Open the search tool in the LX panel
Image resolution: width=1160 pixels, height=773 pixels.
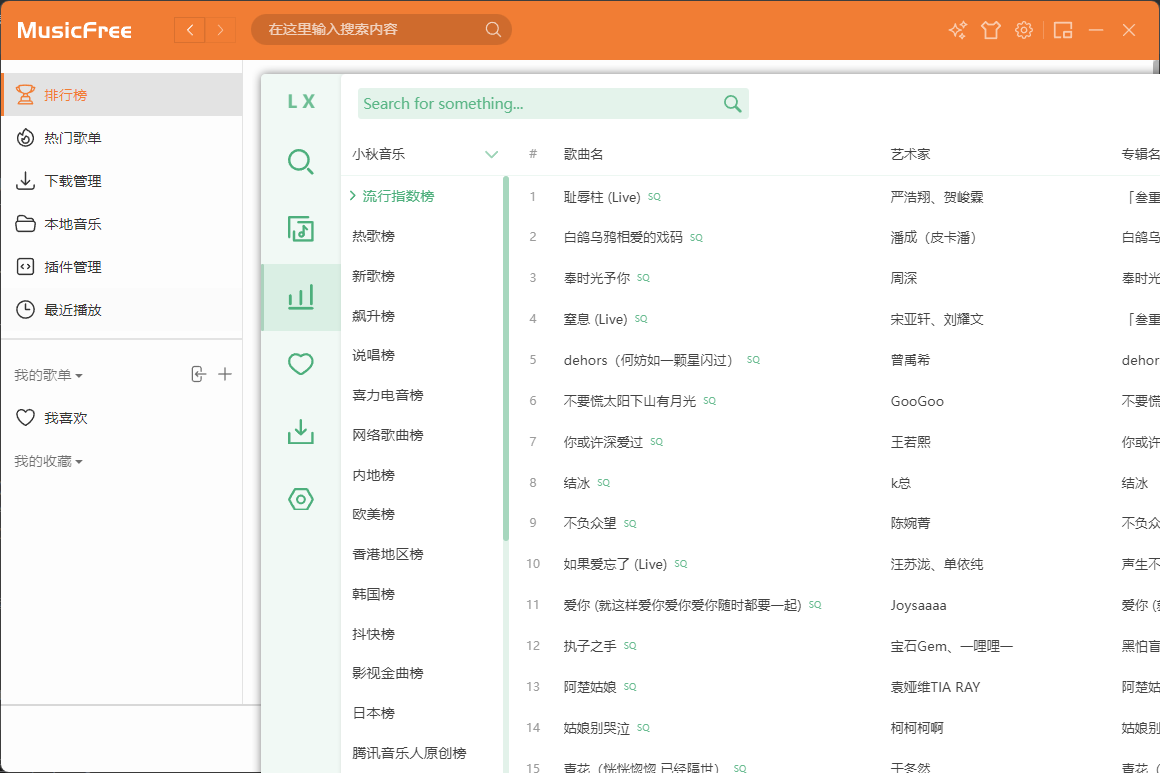tap(299, 161)
